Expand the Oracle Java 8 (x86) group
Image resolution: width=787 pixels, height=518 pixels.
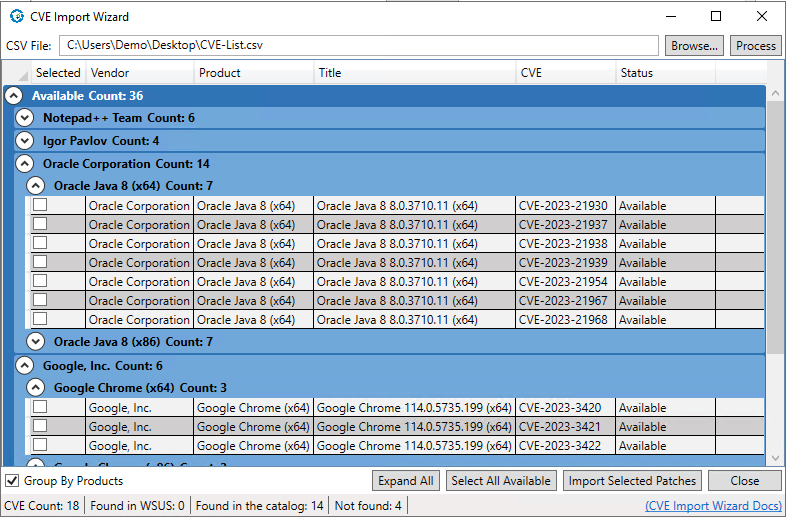pyautogui.click(x=36, y=342)
